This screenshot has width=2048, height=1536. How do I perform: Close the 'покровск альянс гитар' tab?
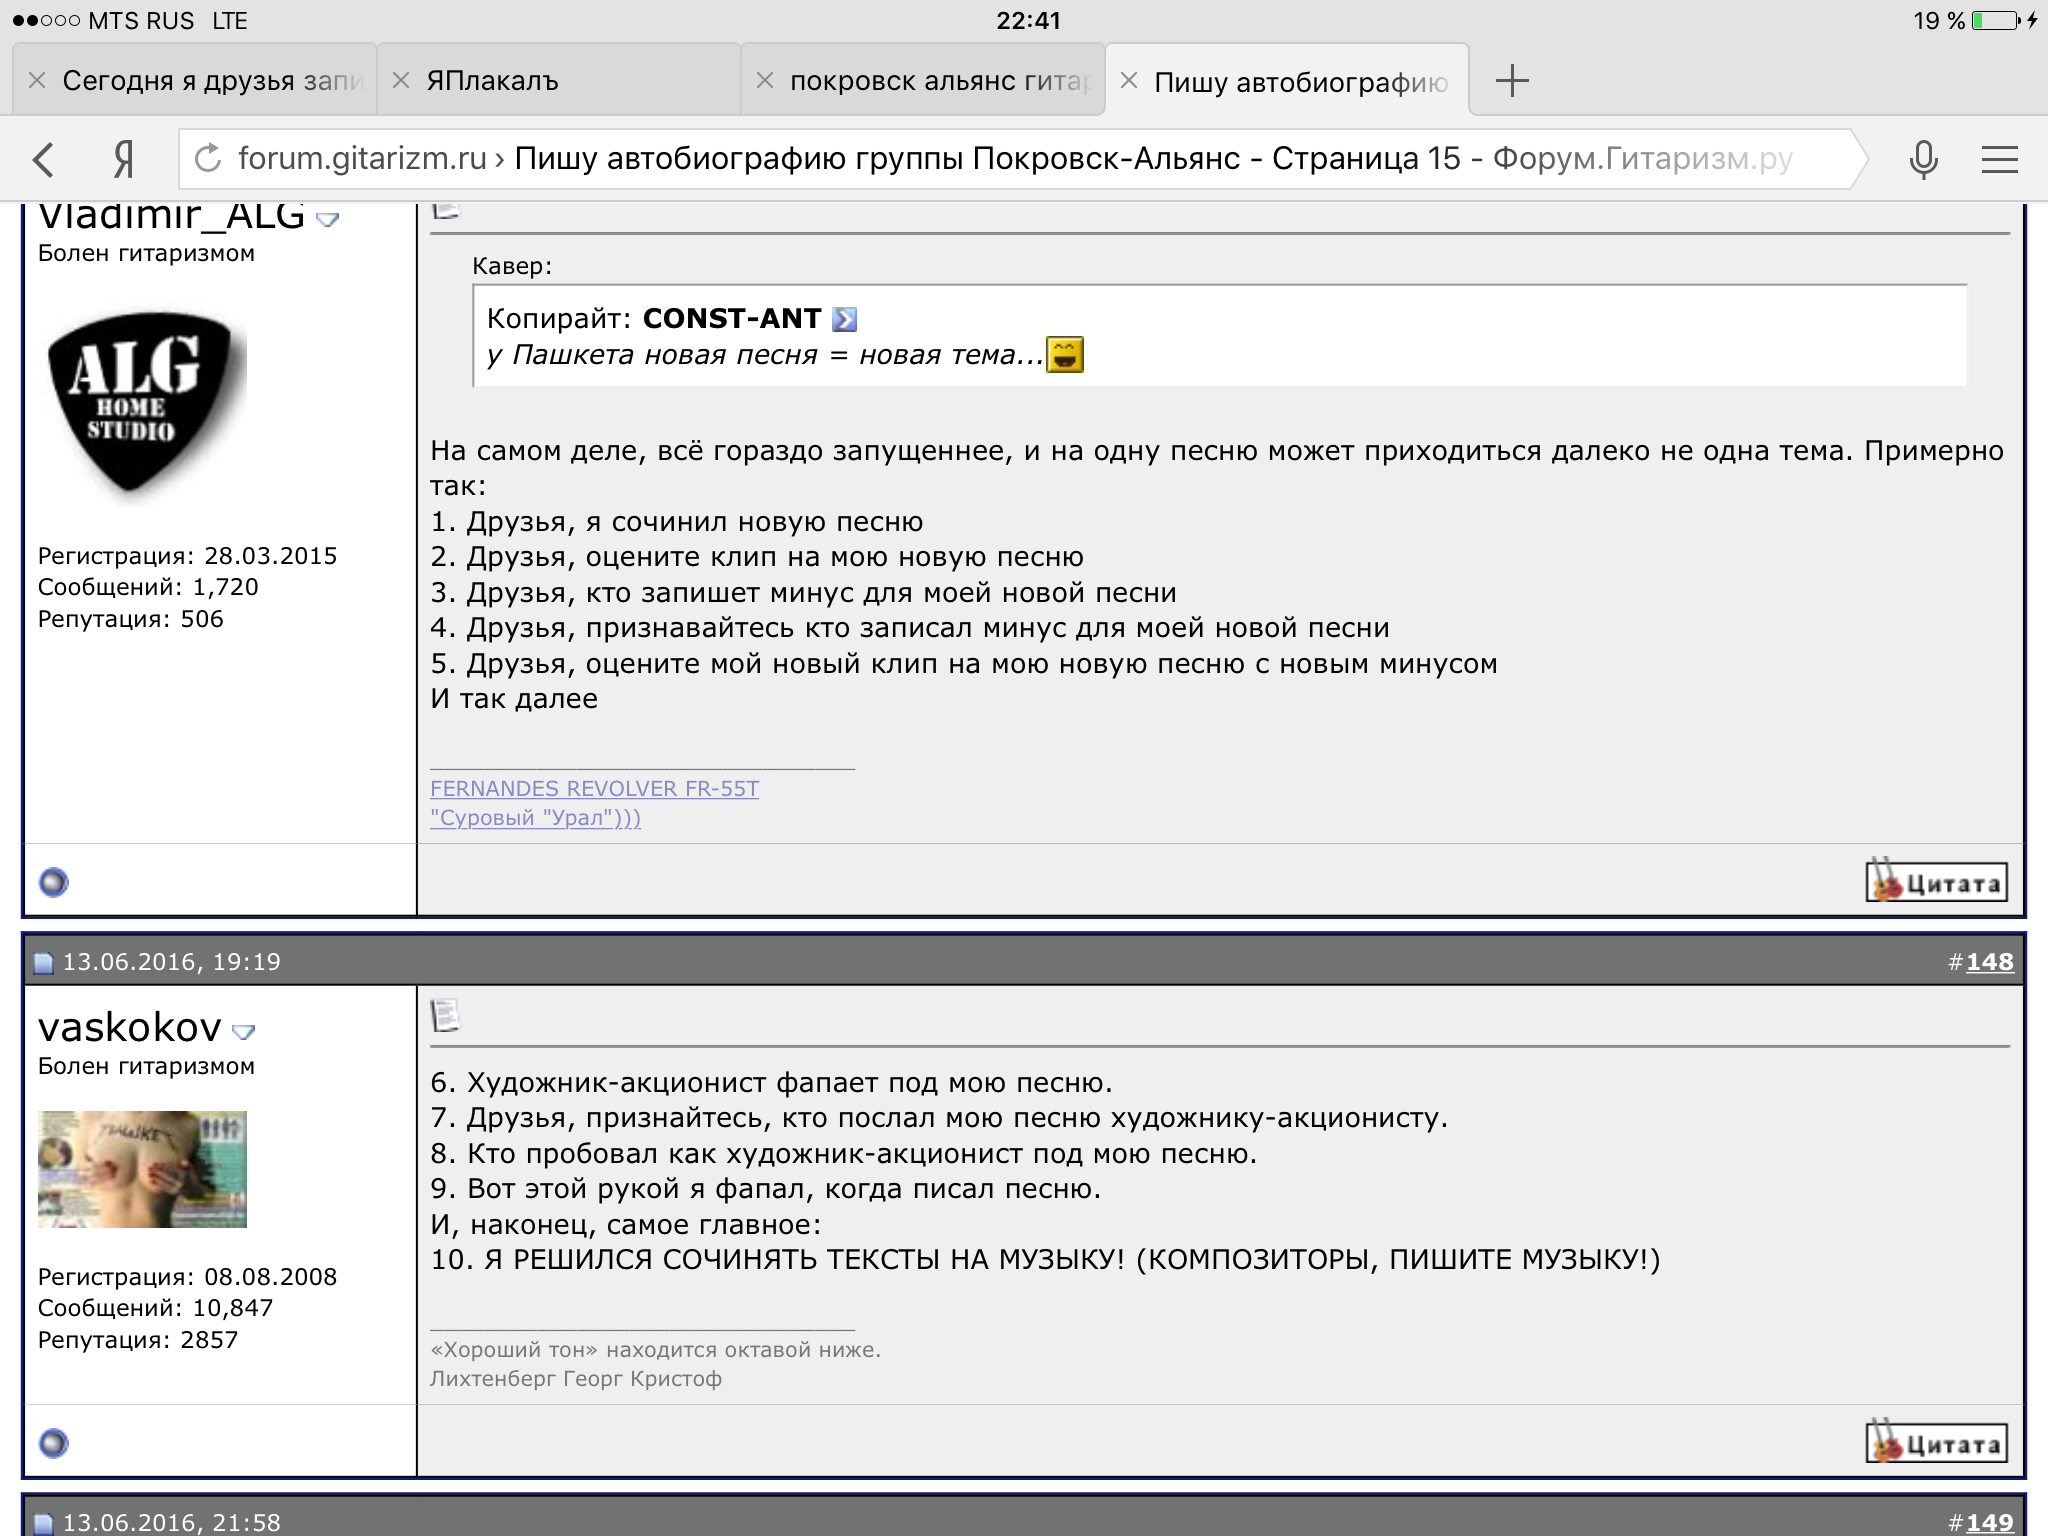tap(765, 80)
